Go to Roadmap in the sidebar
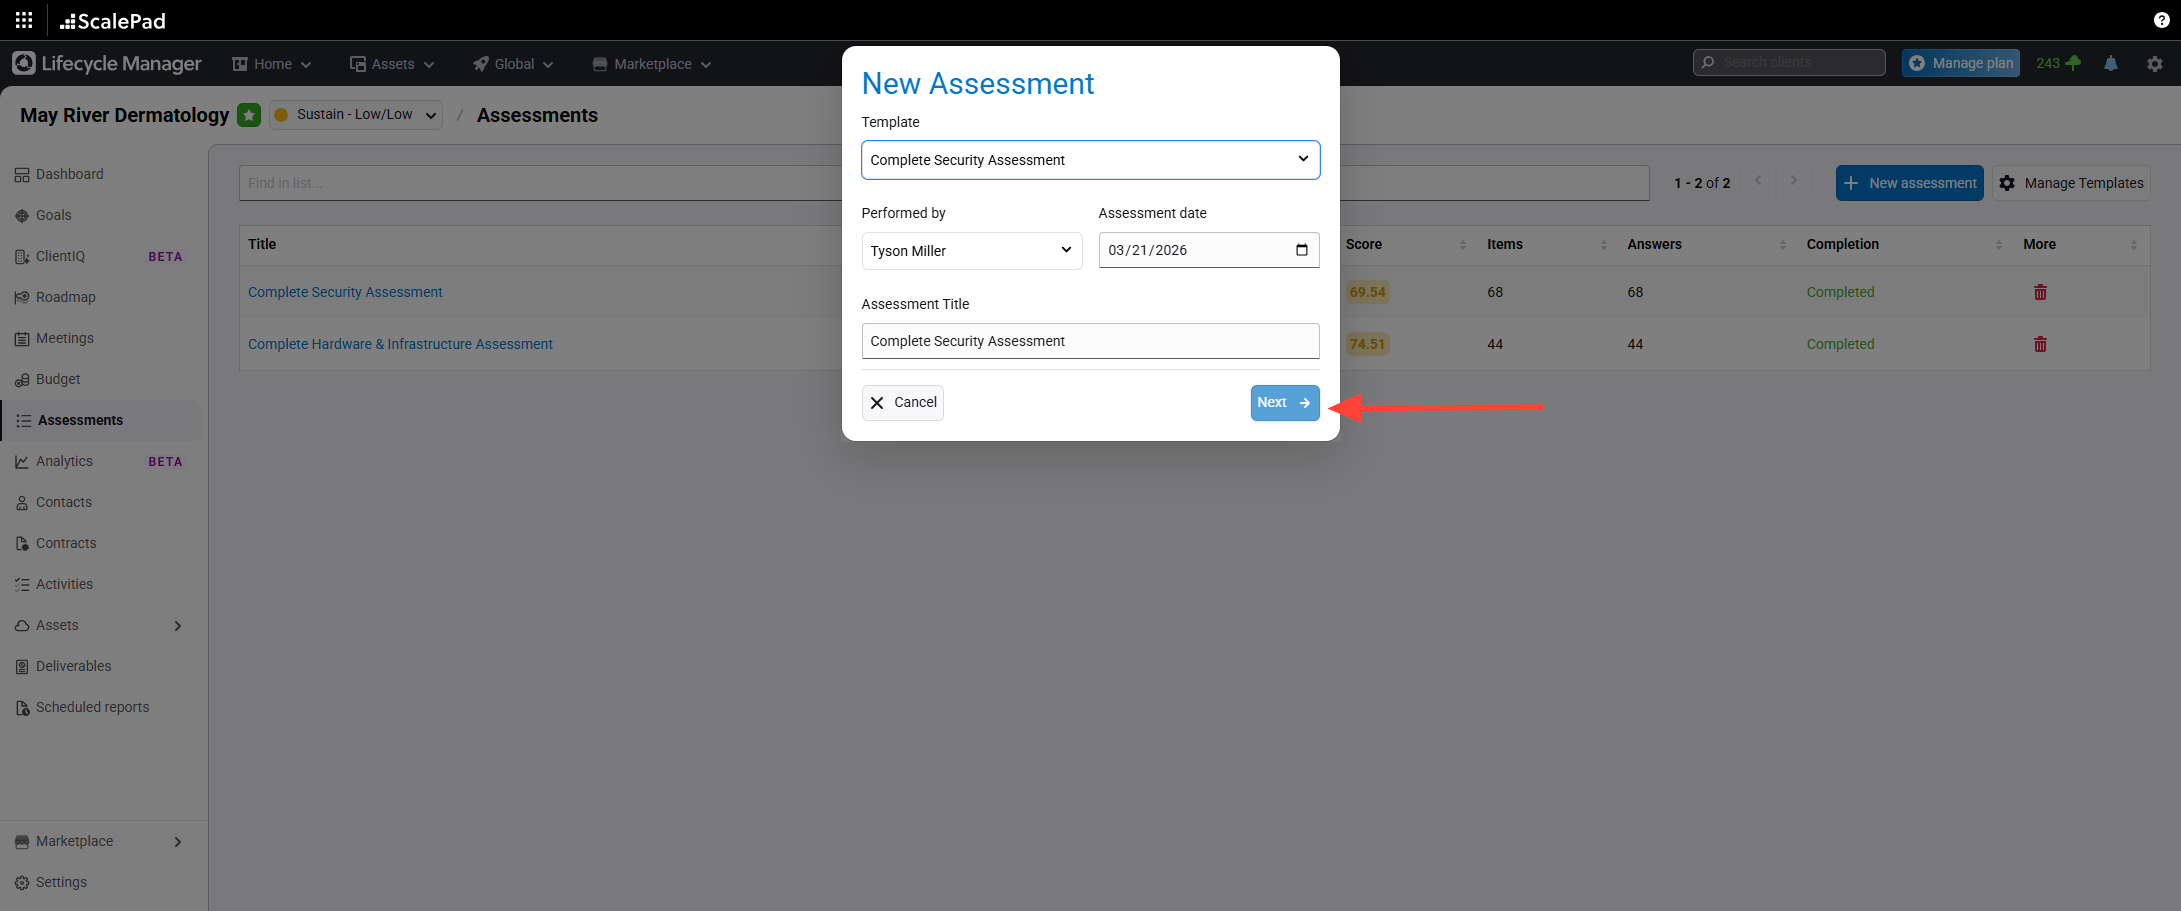 [65, 297]
